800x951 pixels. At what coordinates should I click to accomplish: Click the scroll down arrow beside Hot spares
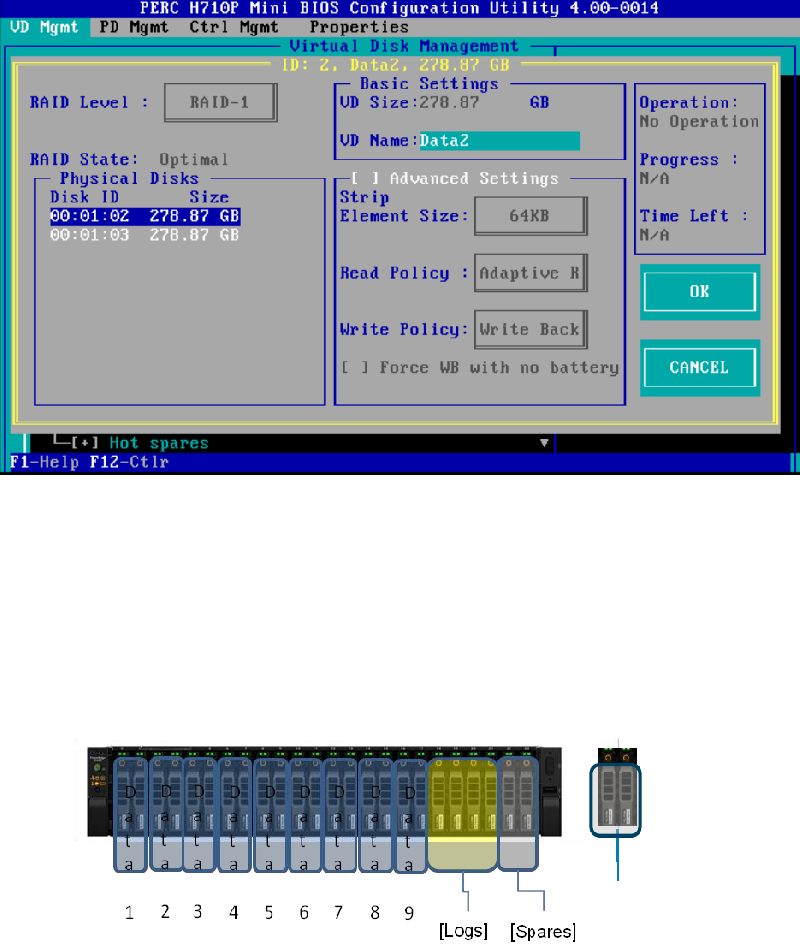(x=544, y=443)
